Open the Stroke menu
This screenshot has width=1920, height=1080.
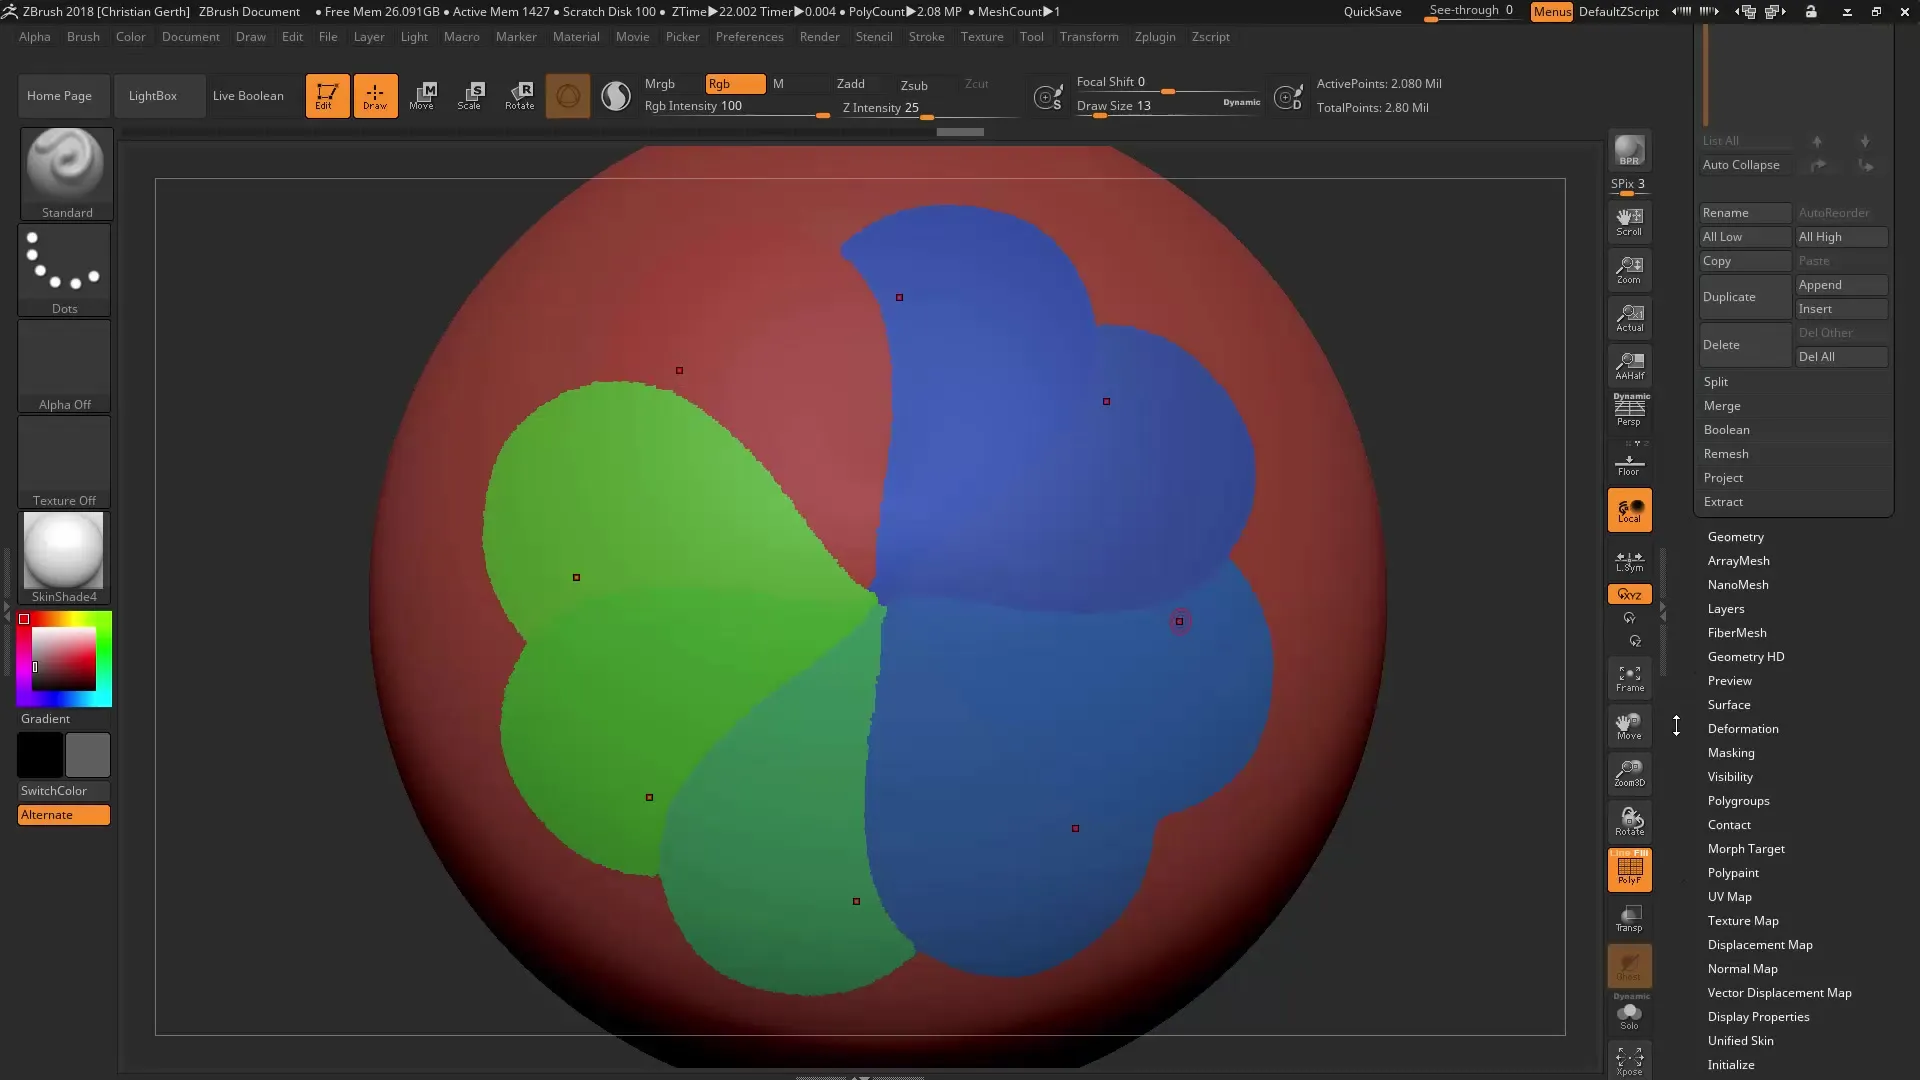pos(926,37)
